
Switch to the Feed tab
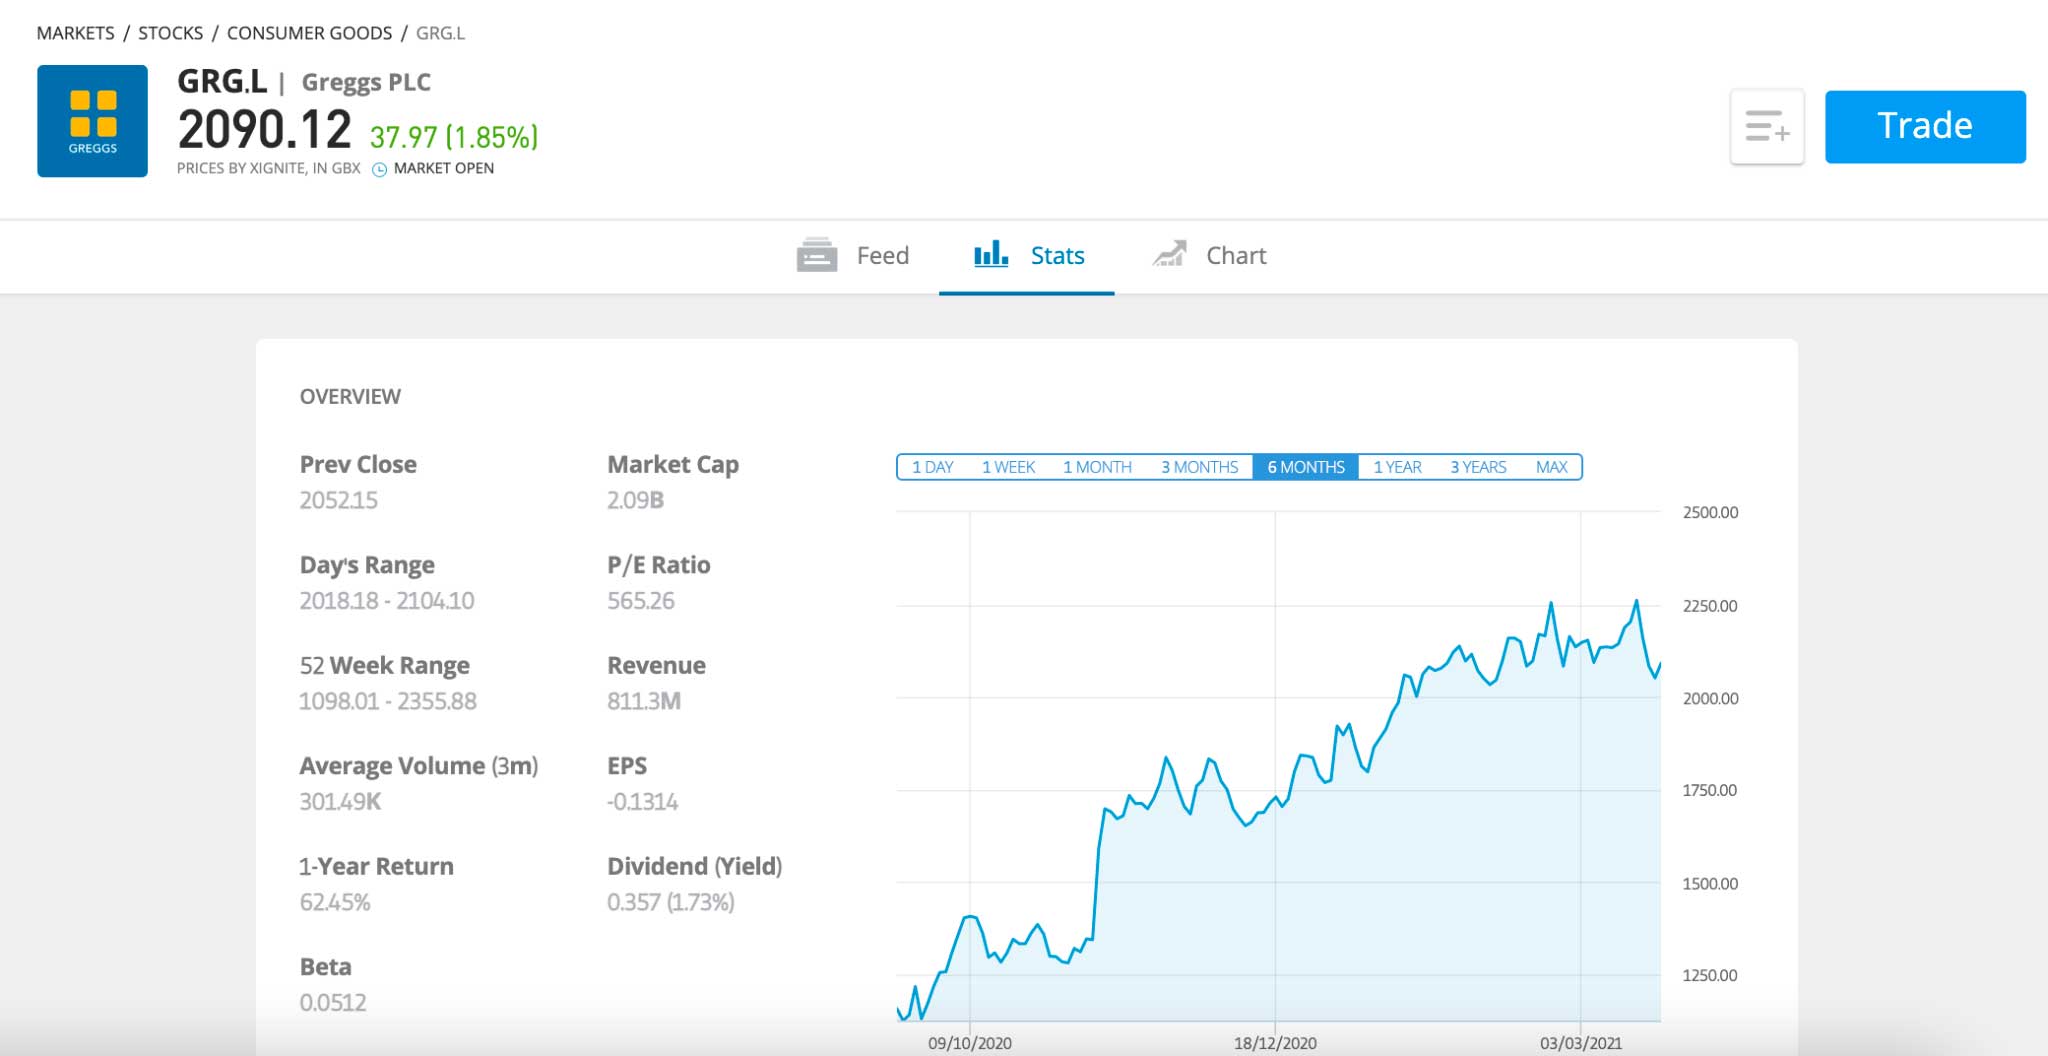click(x=853, y=256)
